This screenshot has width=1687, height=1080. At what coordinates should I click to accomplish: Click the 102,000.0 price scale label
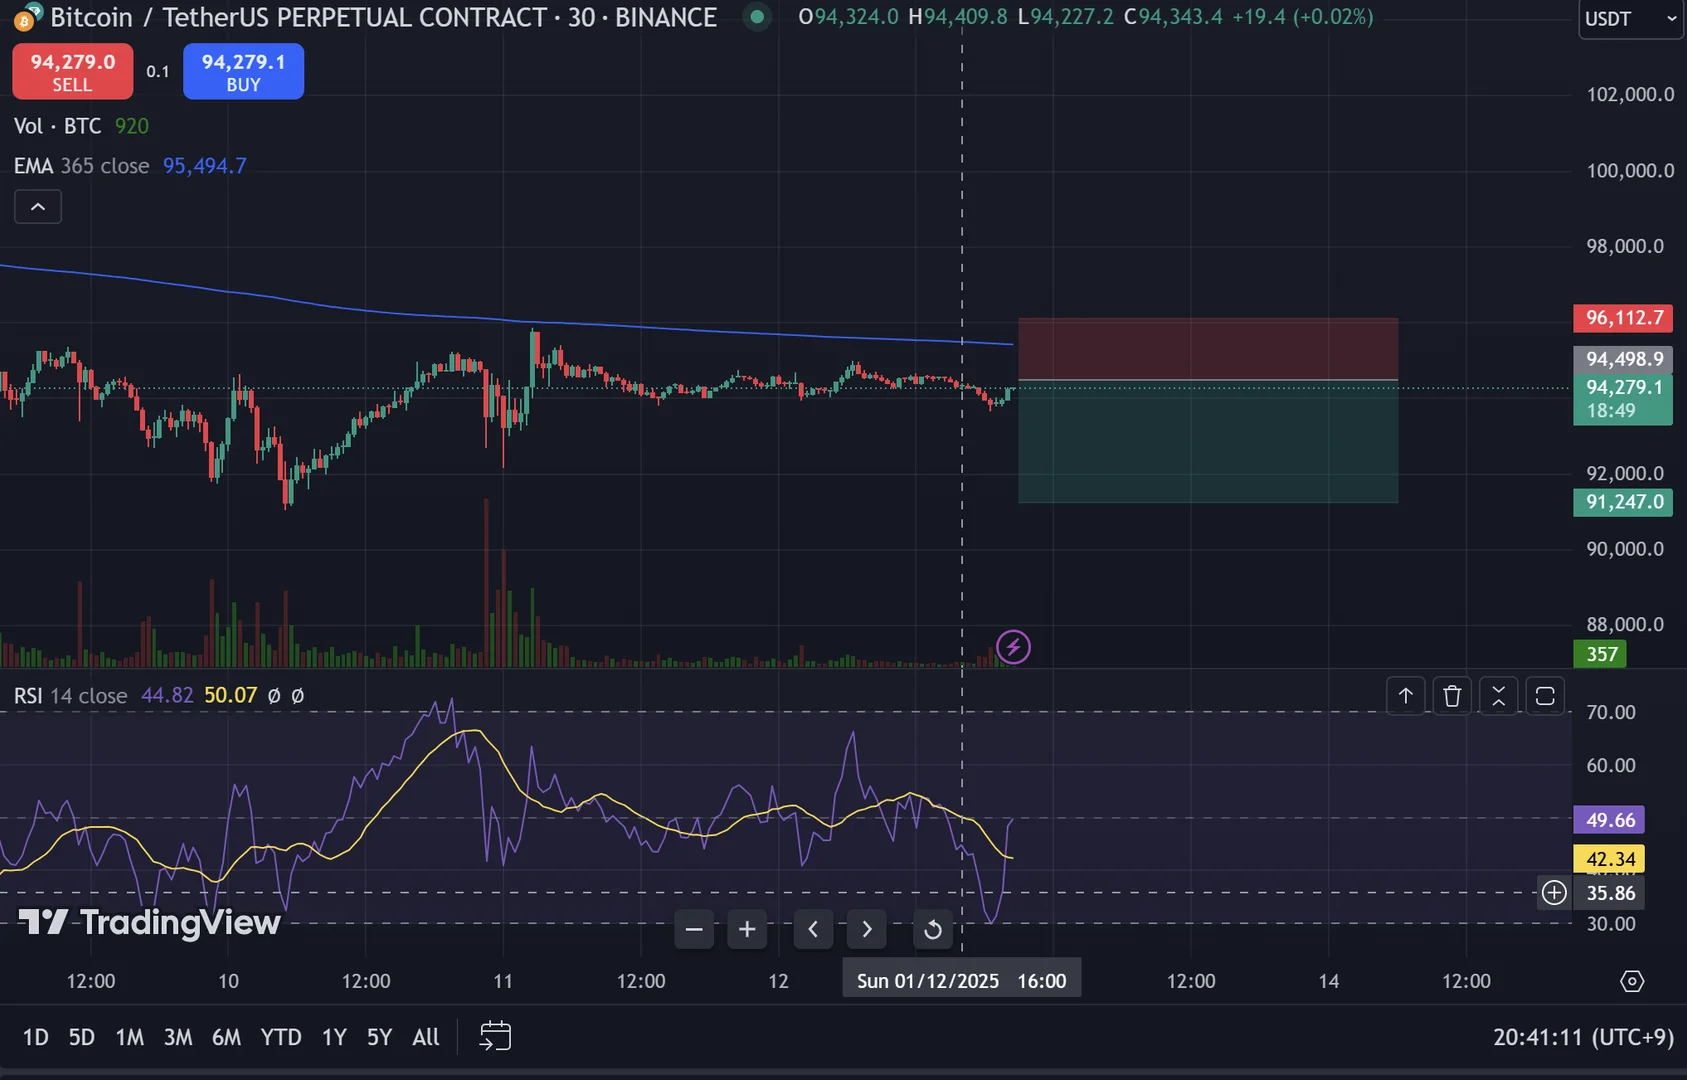pyautogui.click(x=1630, y=95)
